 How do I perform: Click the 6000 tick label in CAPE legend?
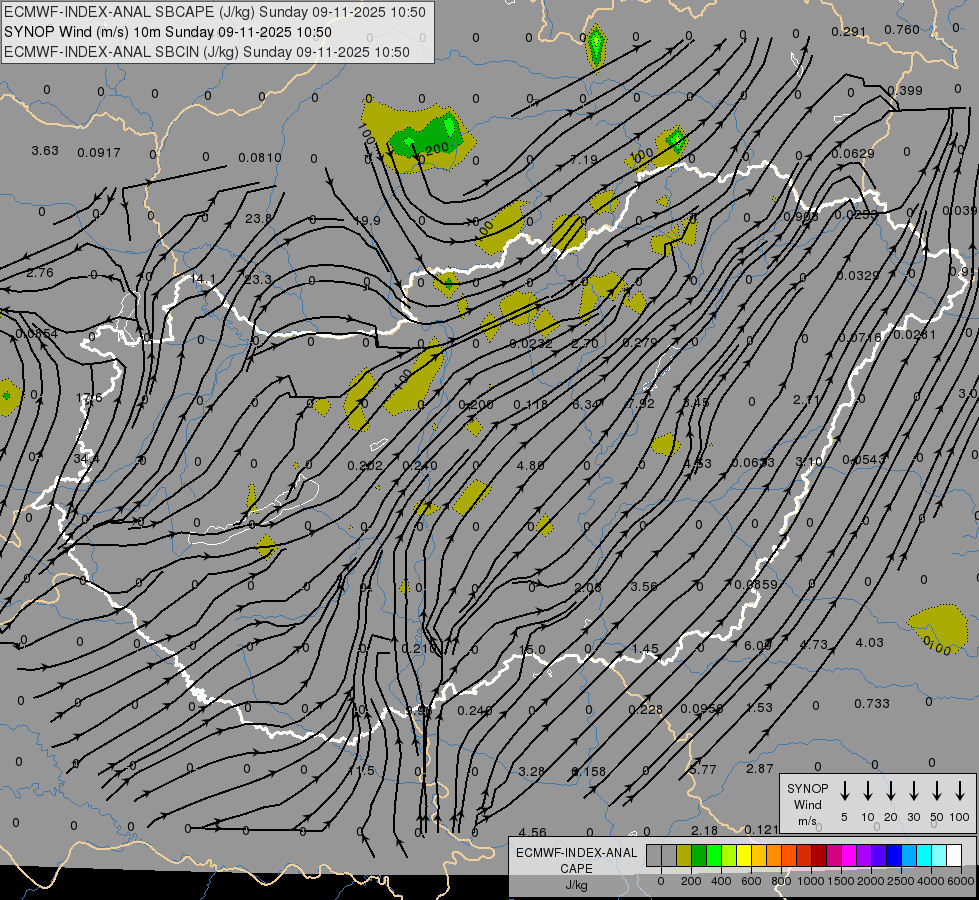tap(962, 881)
